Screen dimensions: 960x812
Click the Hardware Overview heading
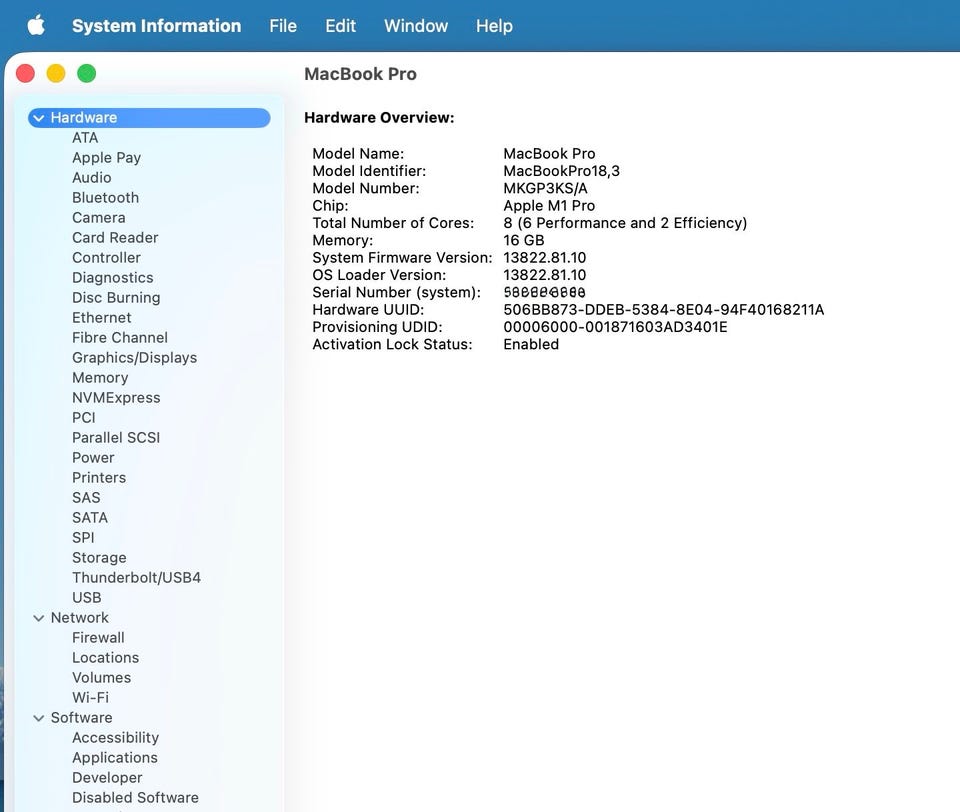[x=379, y=118]
